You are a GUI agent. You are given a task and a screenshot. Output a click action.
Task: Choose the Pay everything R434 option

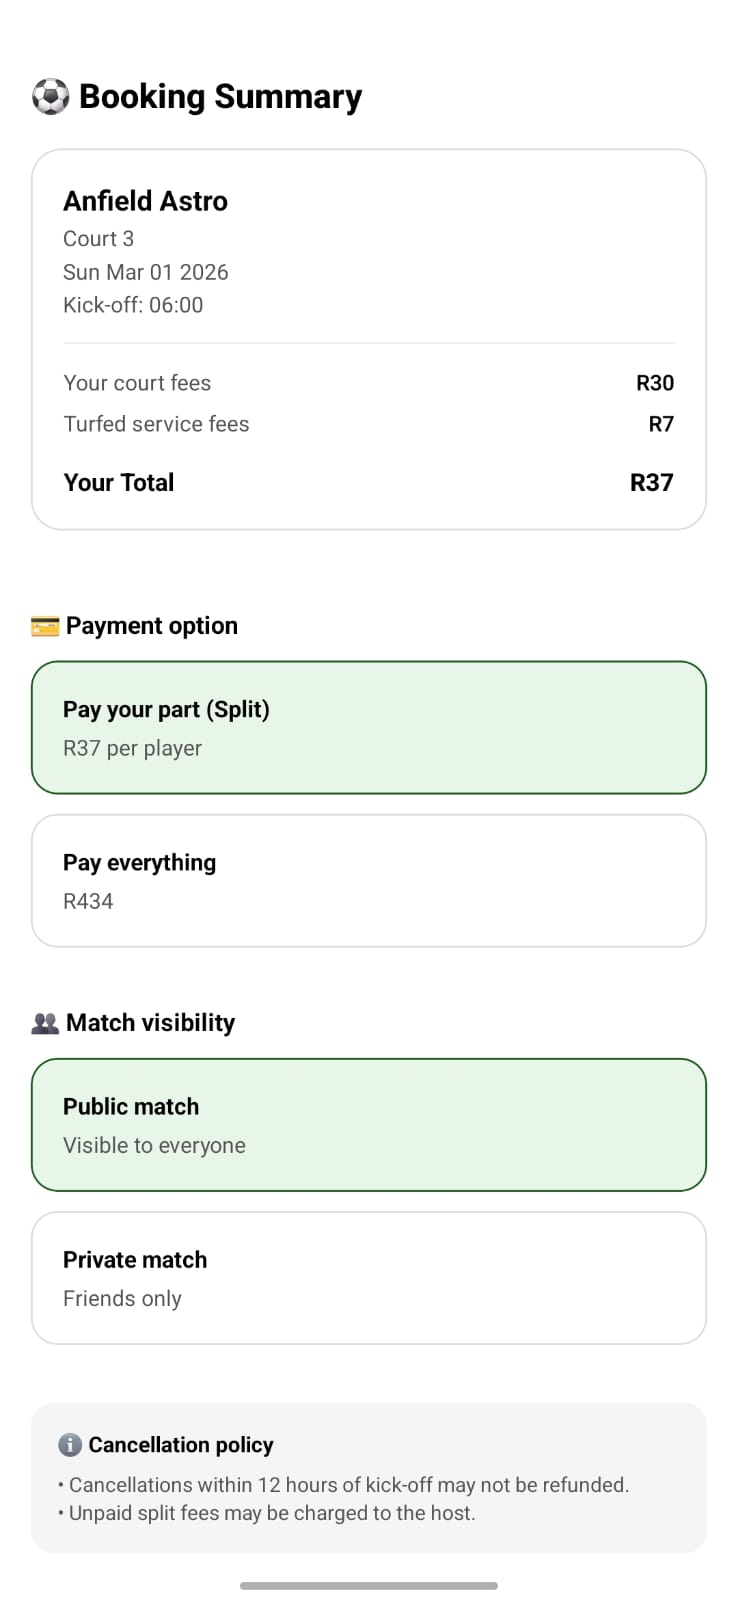[368, 880]
